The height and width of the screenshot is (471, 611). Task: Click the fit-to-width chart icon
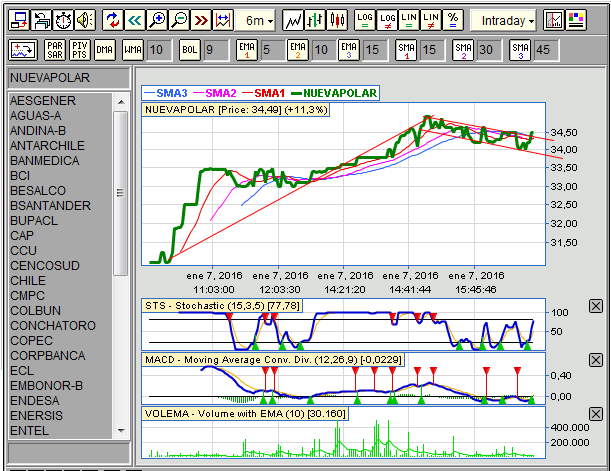[223, 20]
